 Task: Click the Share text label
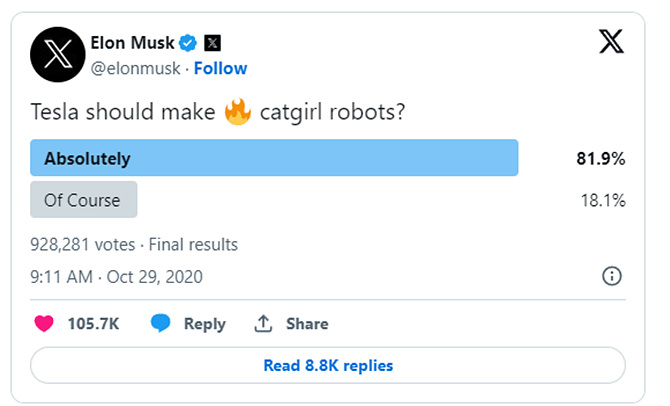(x=307, y=323)
